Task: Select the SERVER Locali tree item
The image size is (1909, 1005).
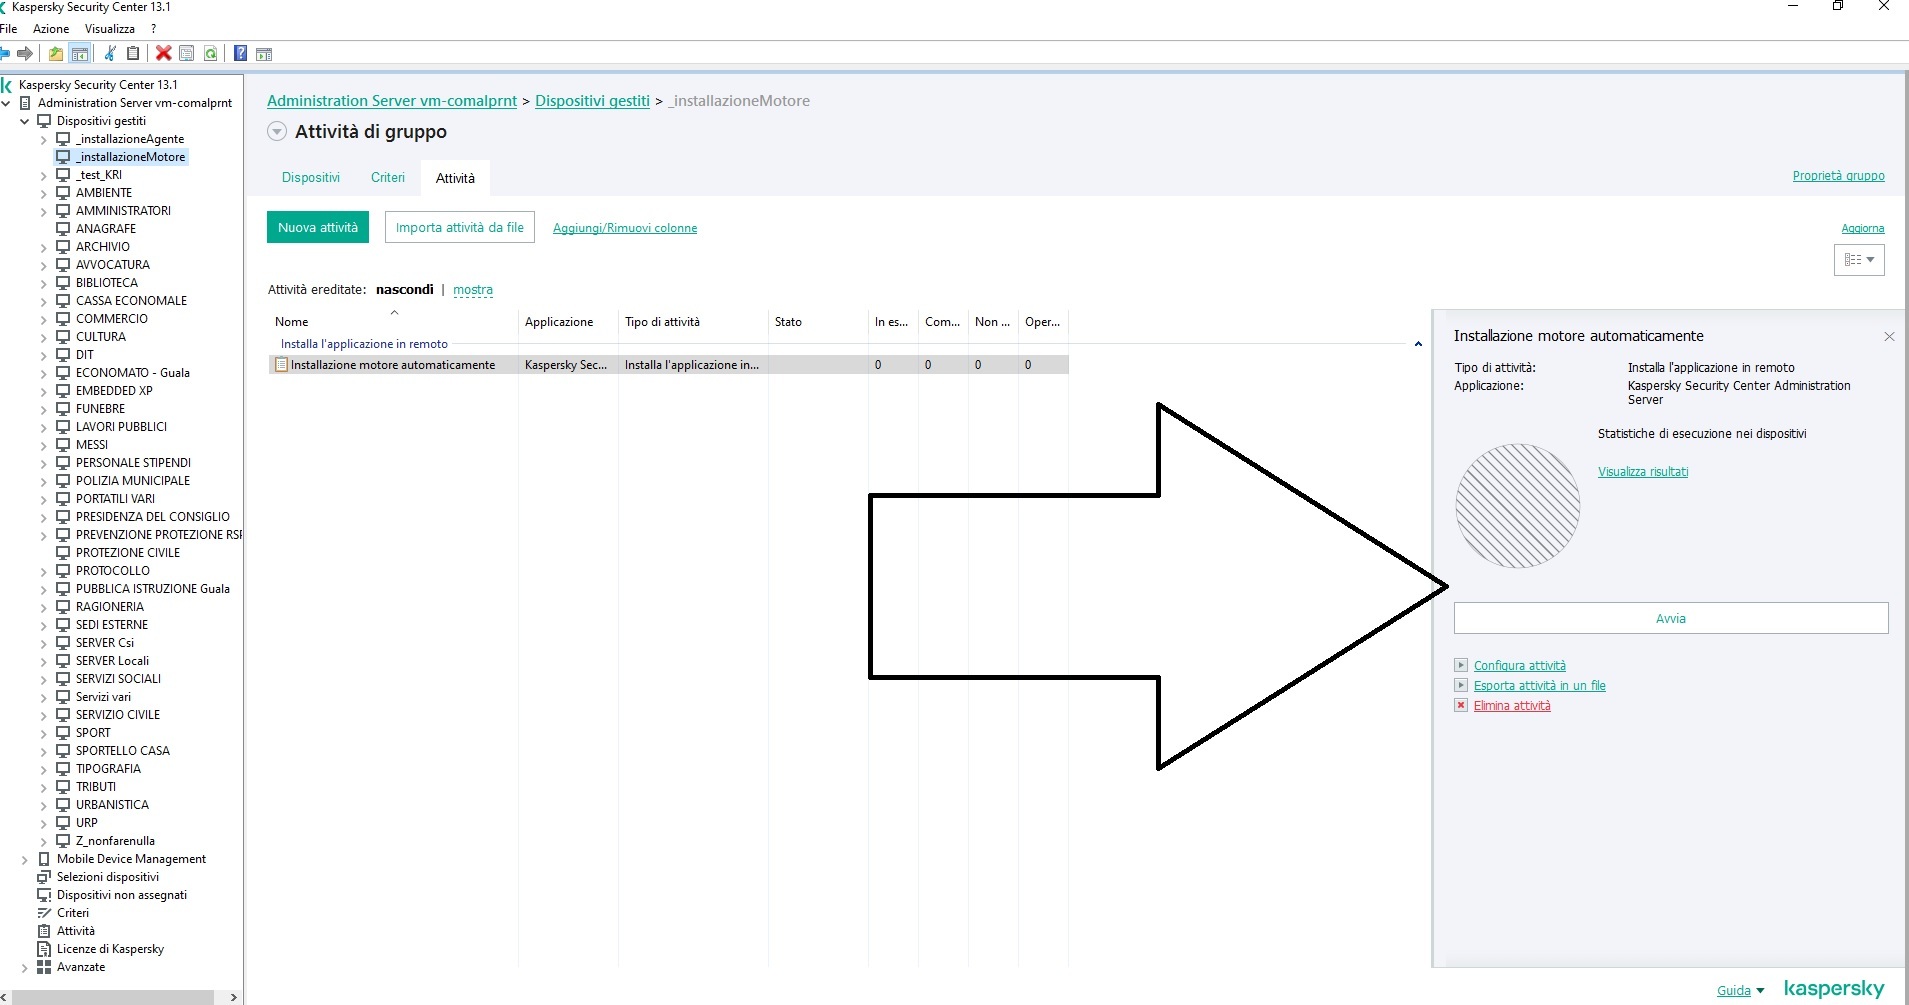Action: click(112, 661)
